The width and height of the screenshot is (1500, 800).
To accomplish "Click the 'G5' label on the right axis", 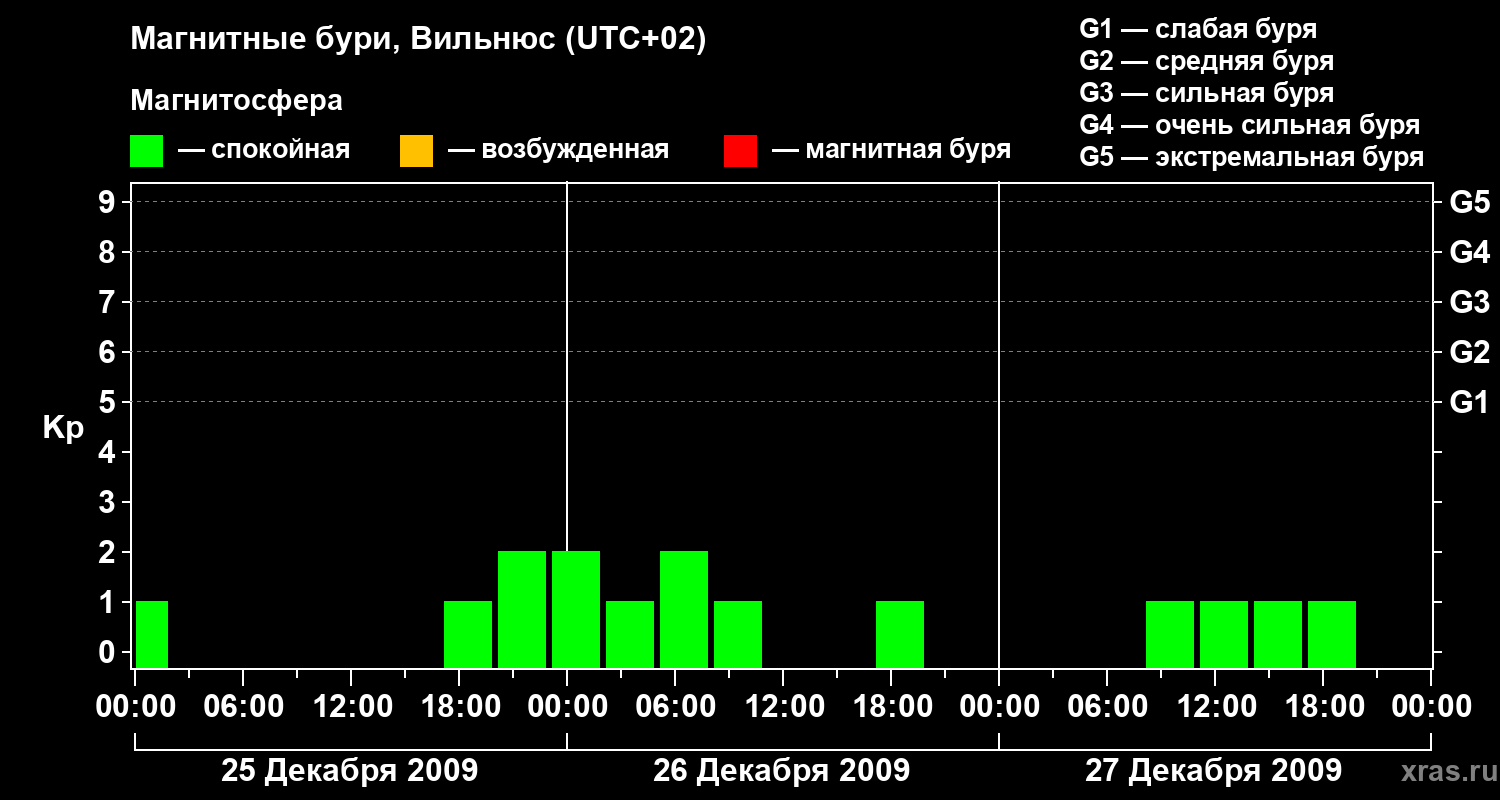I will (1470, 202).
